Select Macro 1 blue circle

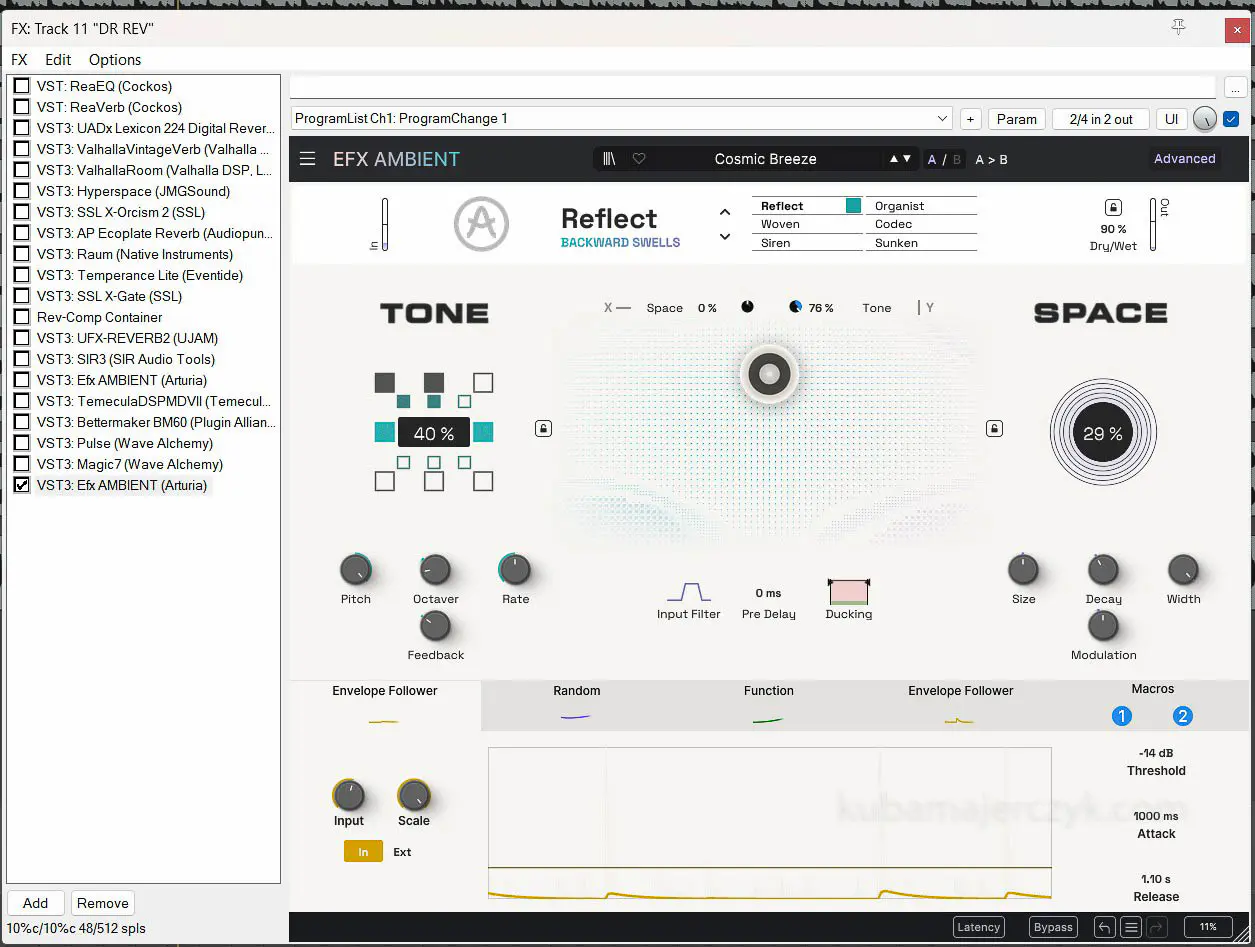coord(1122,716)
